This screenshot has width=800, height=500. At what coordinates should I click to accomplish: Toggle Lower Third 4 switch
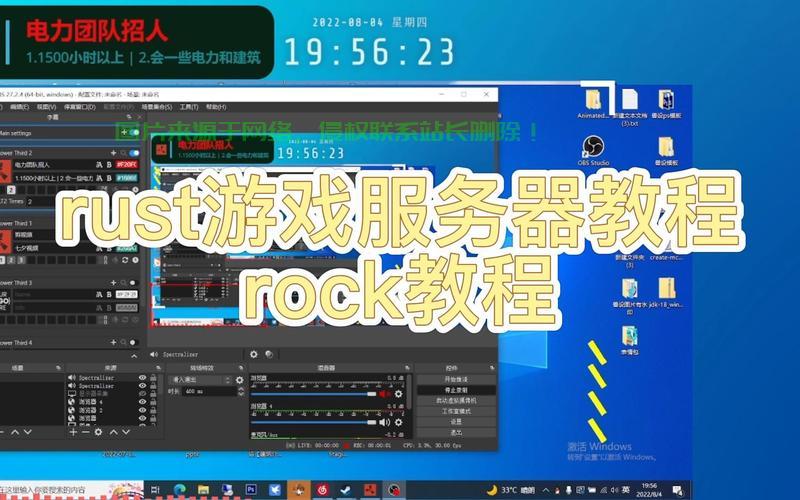point(133,342)
